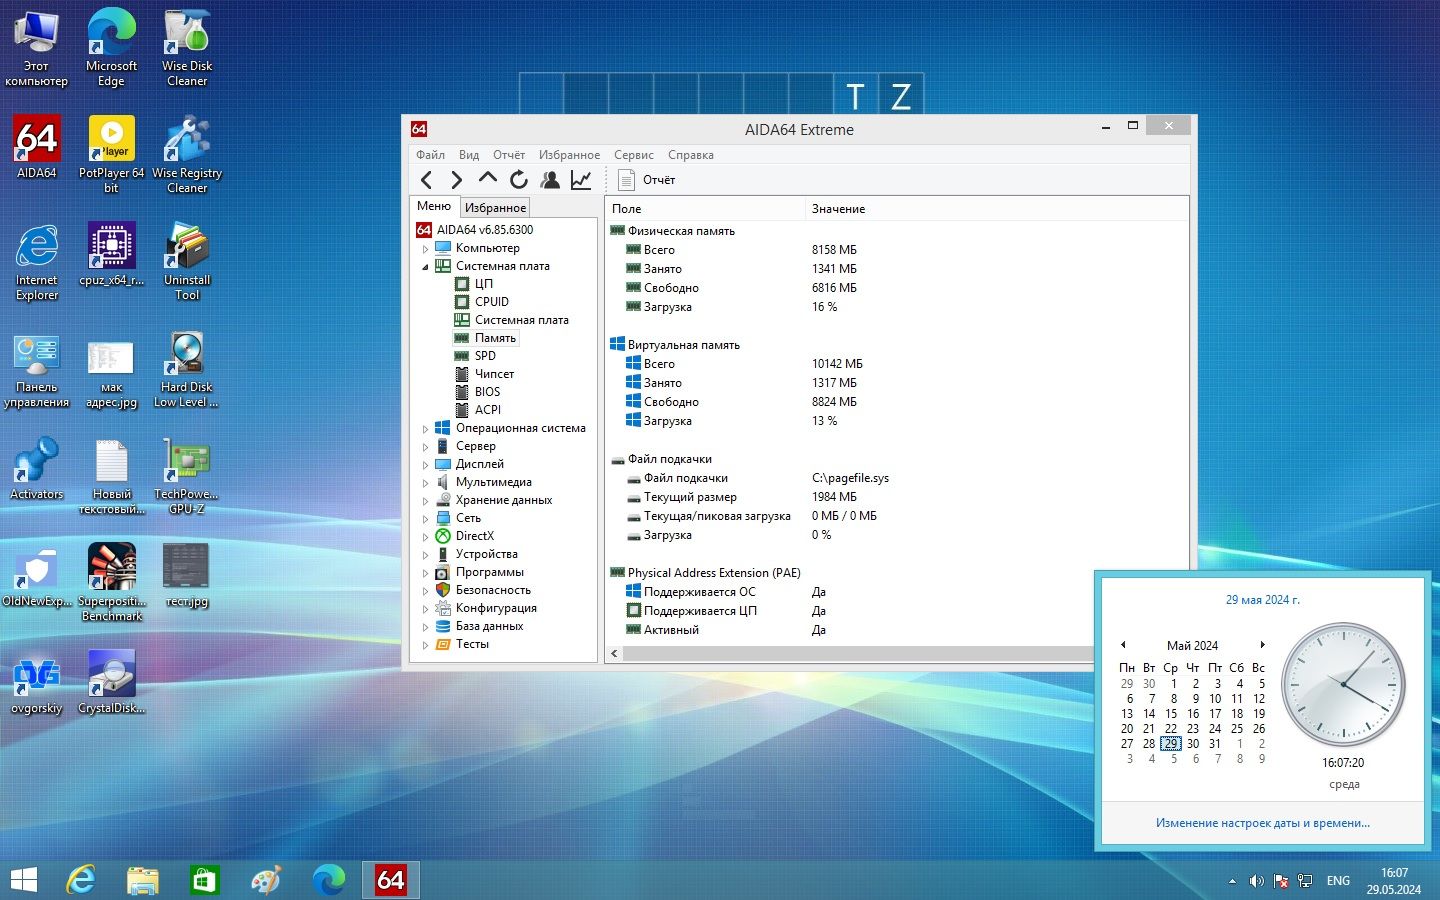
Task: Click the volume icon in system tray
Action: pos(1256,881)
